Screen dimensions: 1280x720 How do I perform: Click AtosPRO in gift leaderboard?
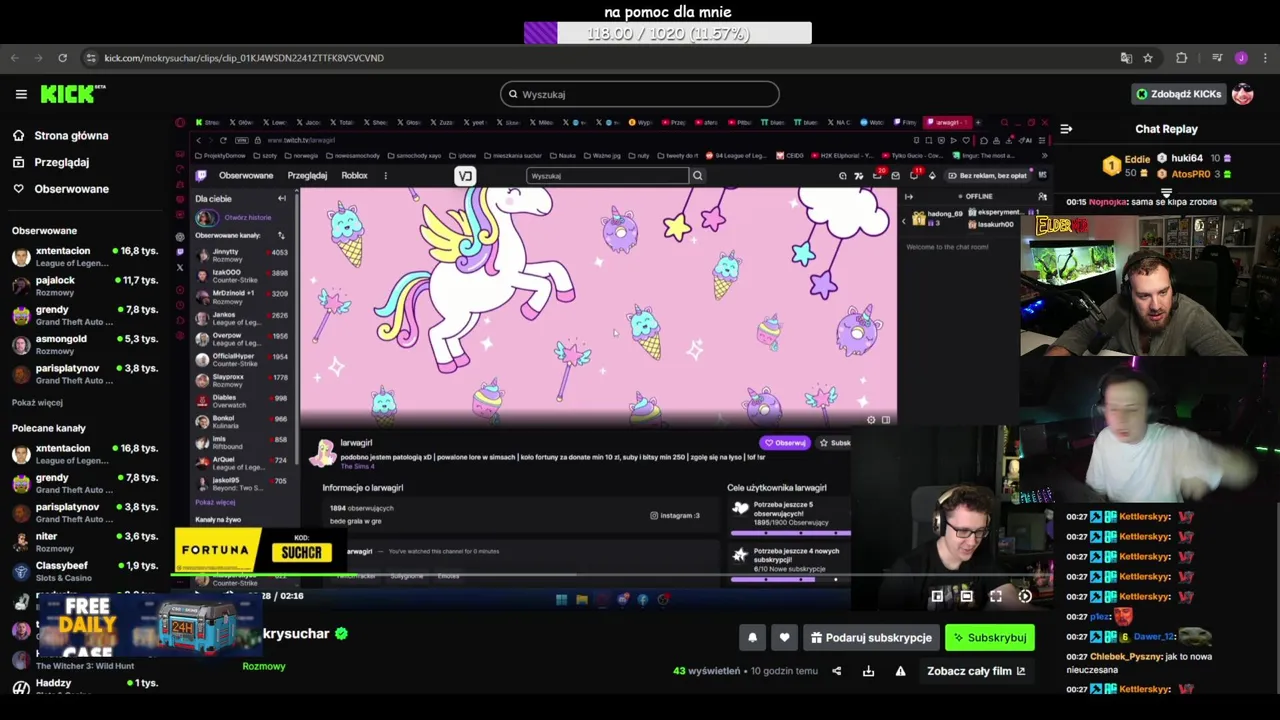[x=1195, y=174]
